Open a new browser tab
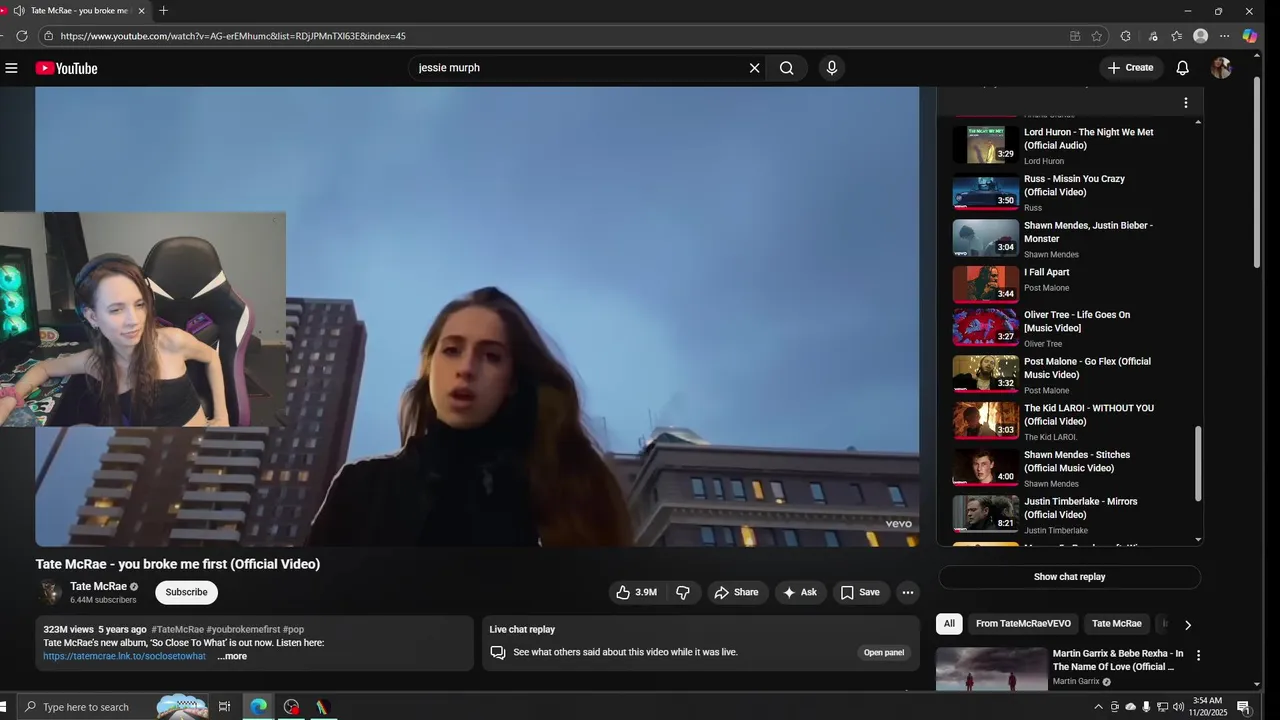This screenshot has width=1280, height=720. [x=163, y=11]
